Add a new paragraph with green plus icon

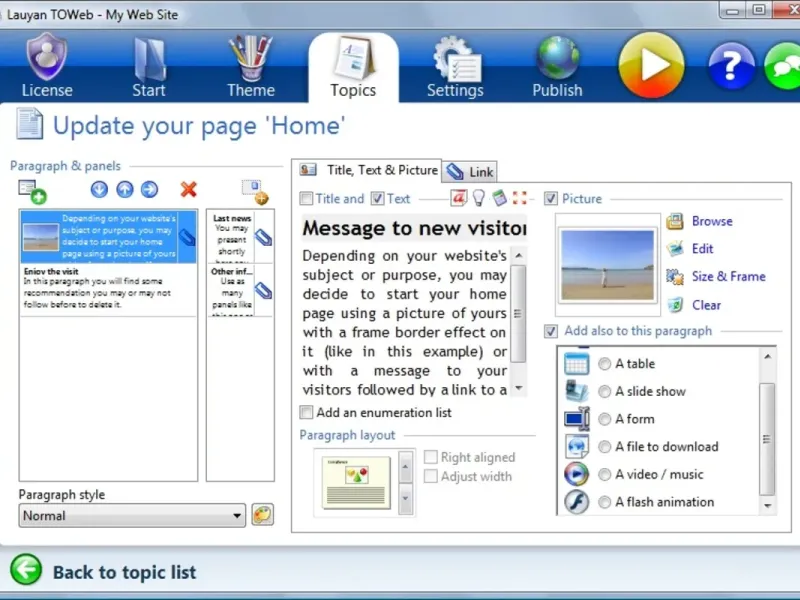click(32, 191)
